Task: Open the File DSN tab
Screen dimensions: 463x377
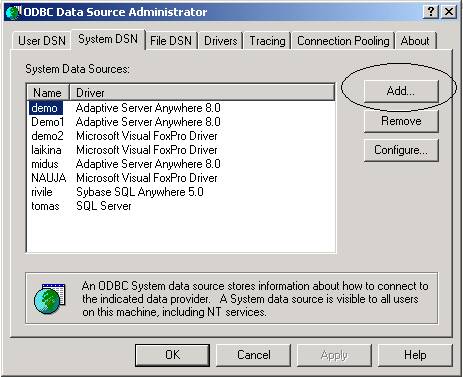Action: [x=171, y=41]
